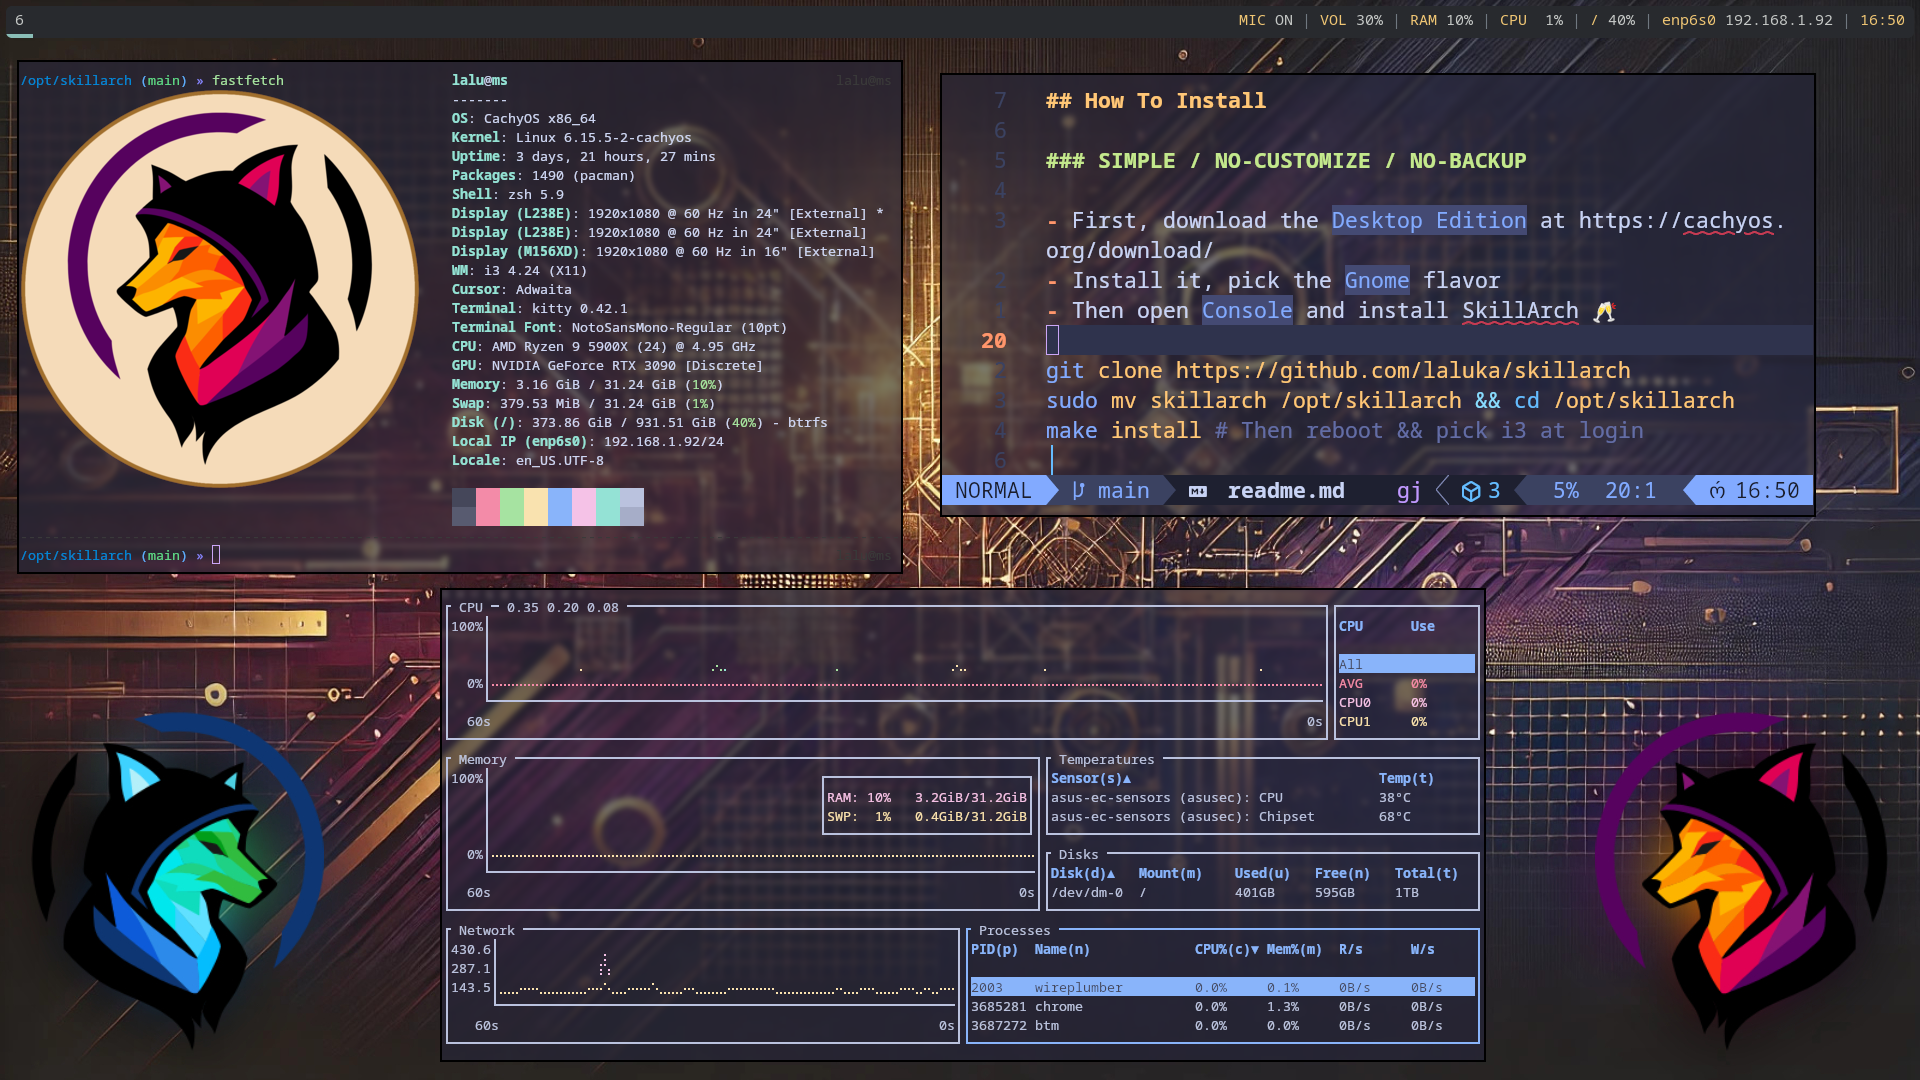Click the cube package icon in the statusline
Viewport: 1920px width, 1080px height.
point(1470,491)
